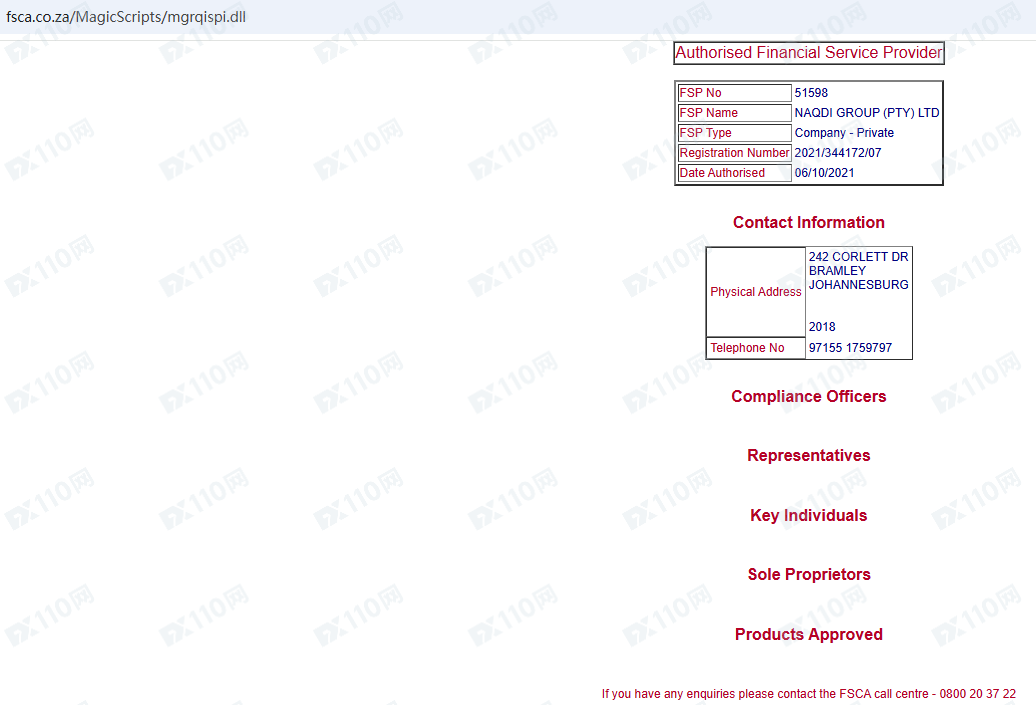The height and width of the screenshot is (705, 1036).
Task: Click the fsca.co.za URL in address bar
Action: pyautogui.click(x=126, y=18)
